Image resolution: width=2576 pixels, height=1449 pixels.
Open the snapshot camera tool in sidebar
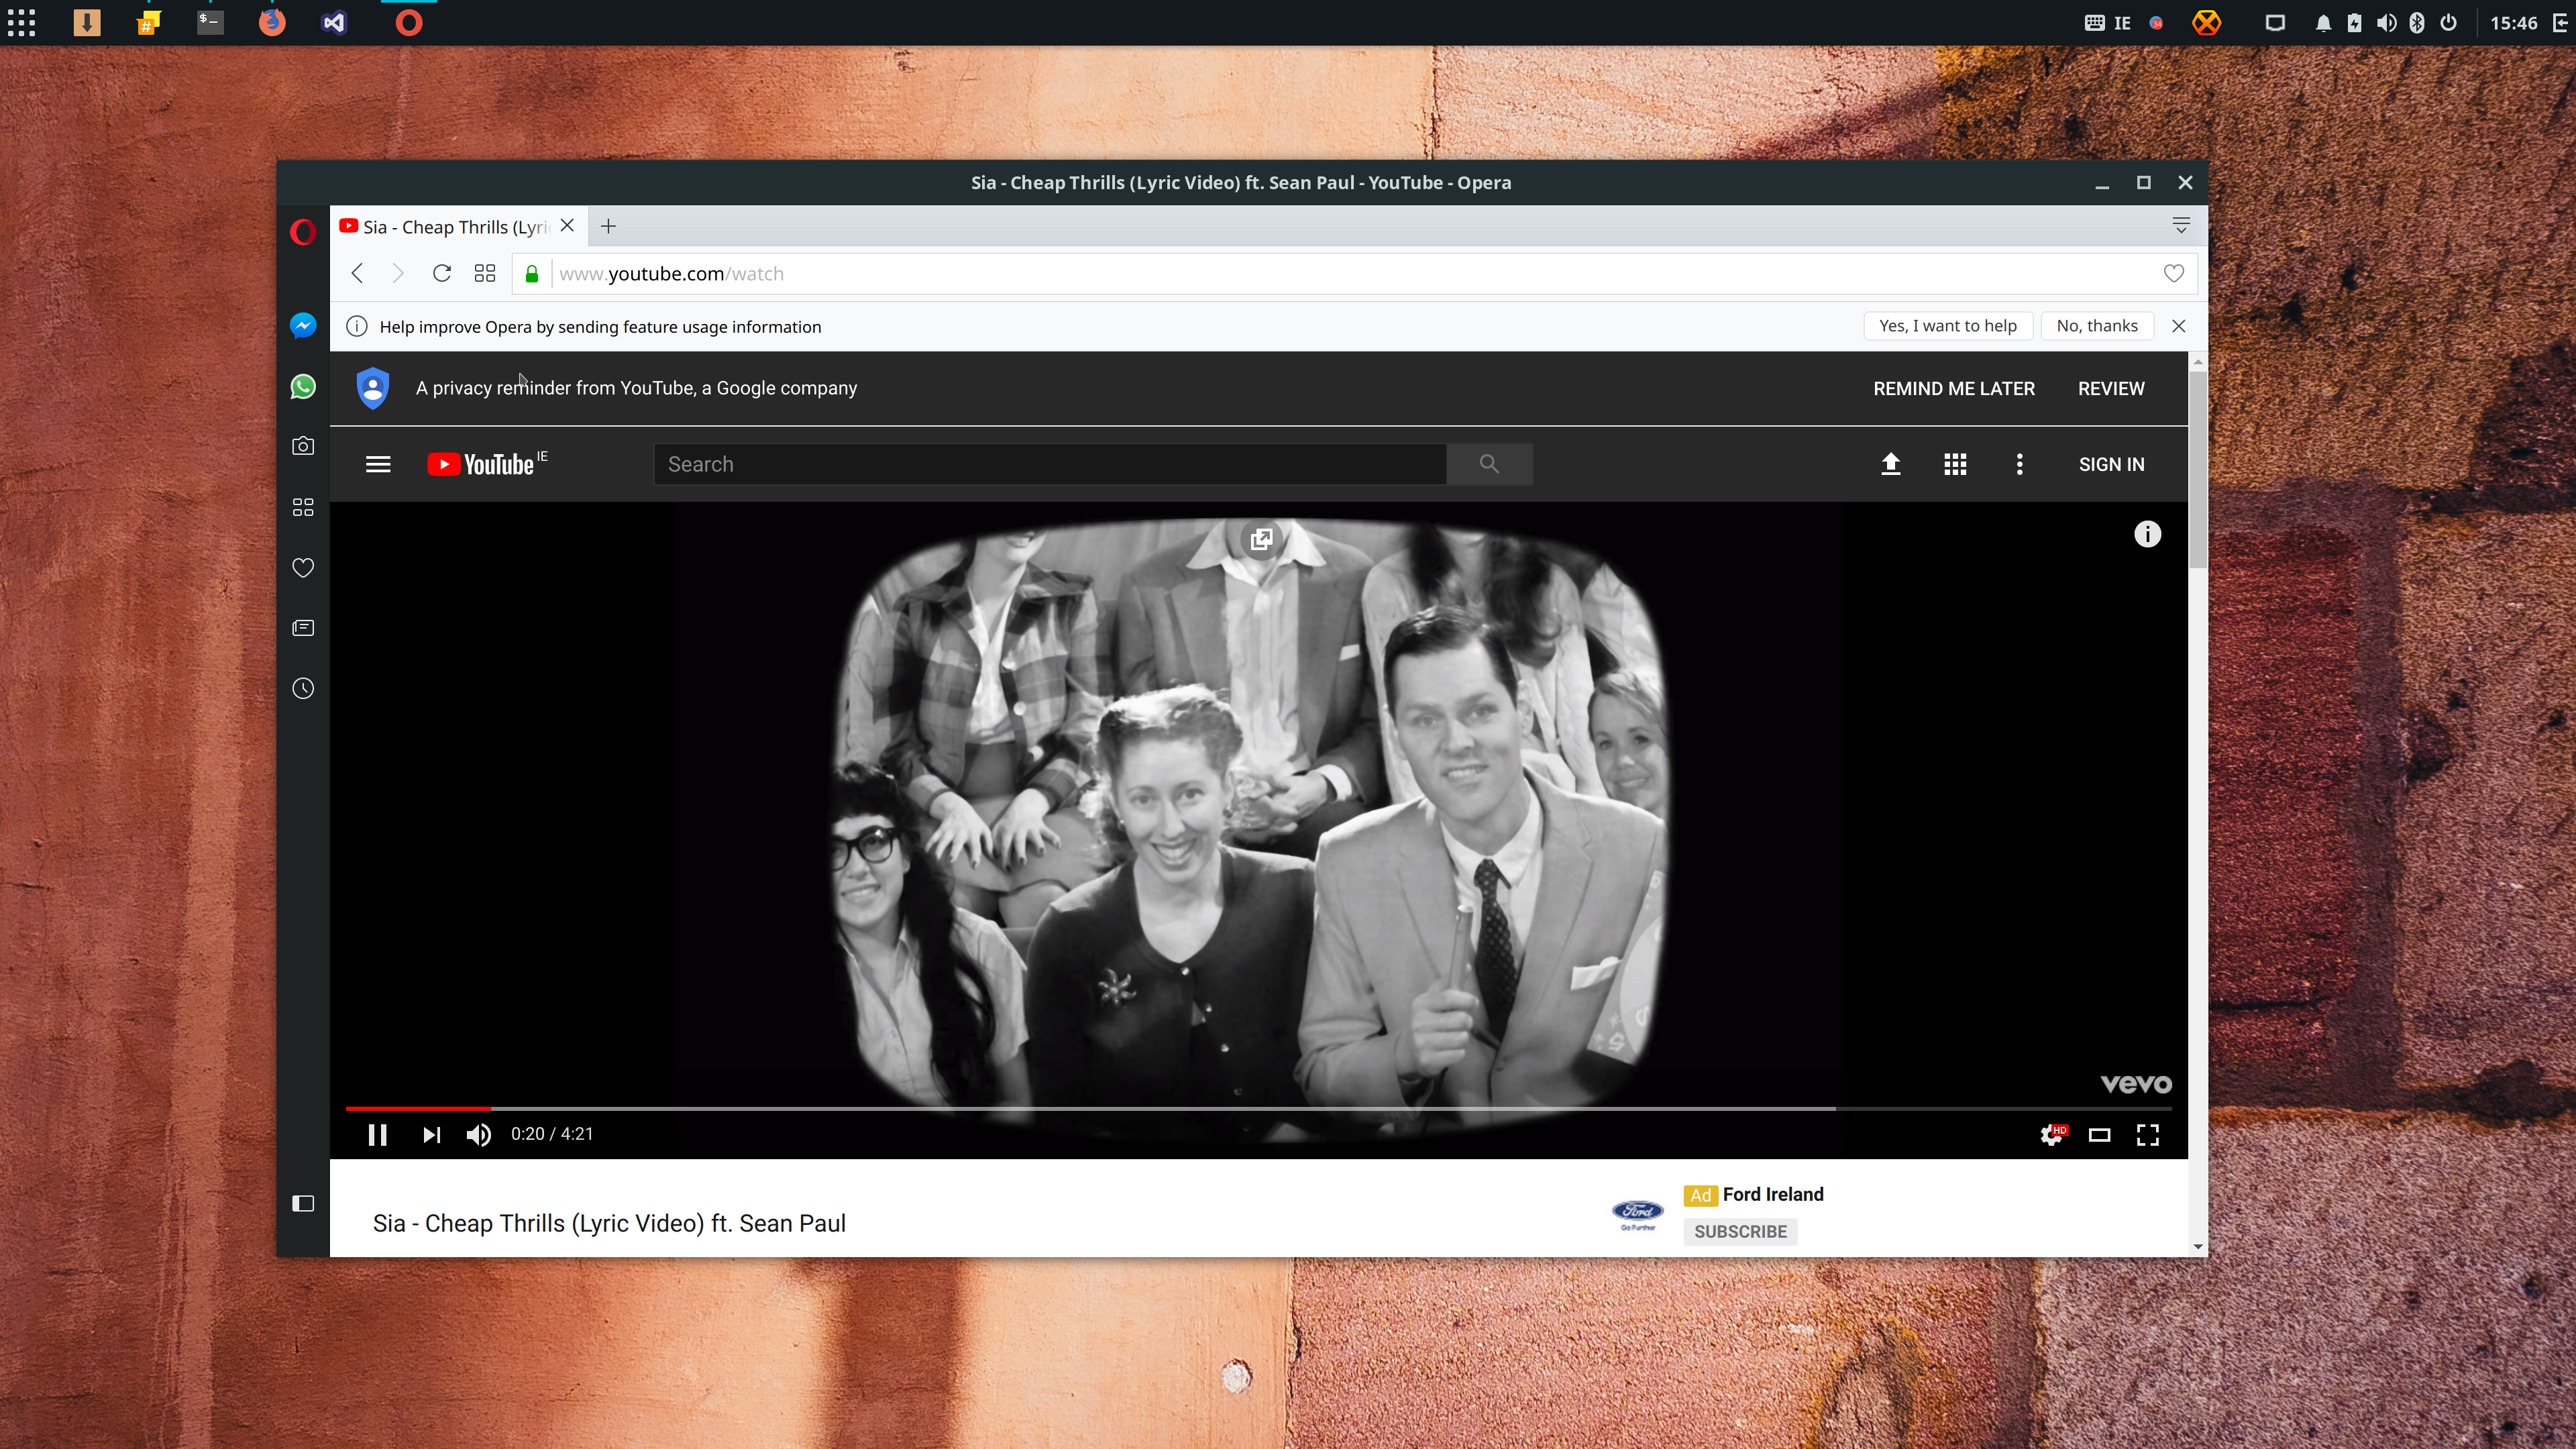pos(303,446)
